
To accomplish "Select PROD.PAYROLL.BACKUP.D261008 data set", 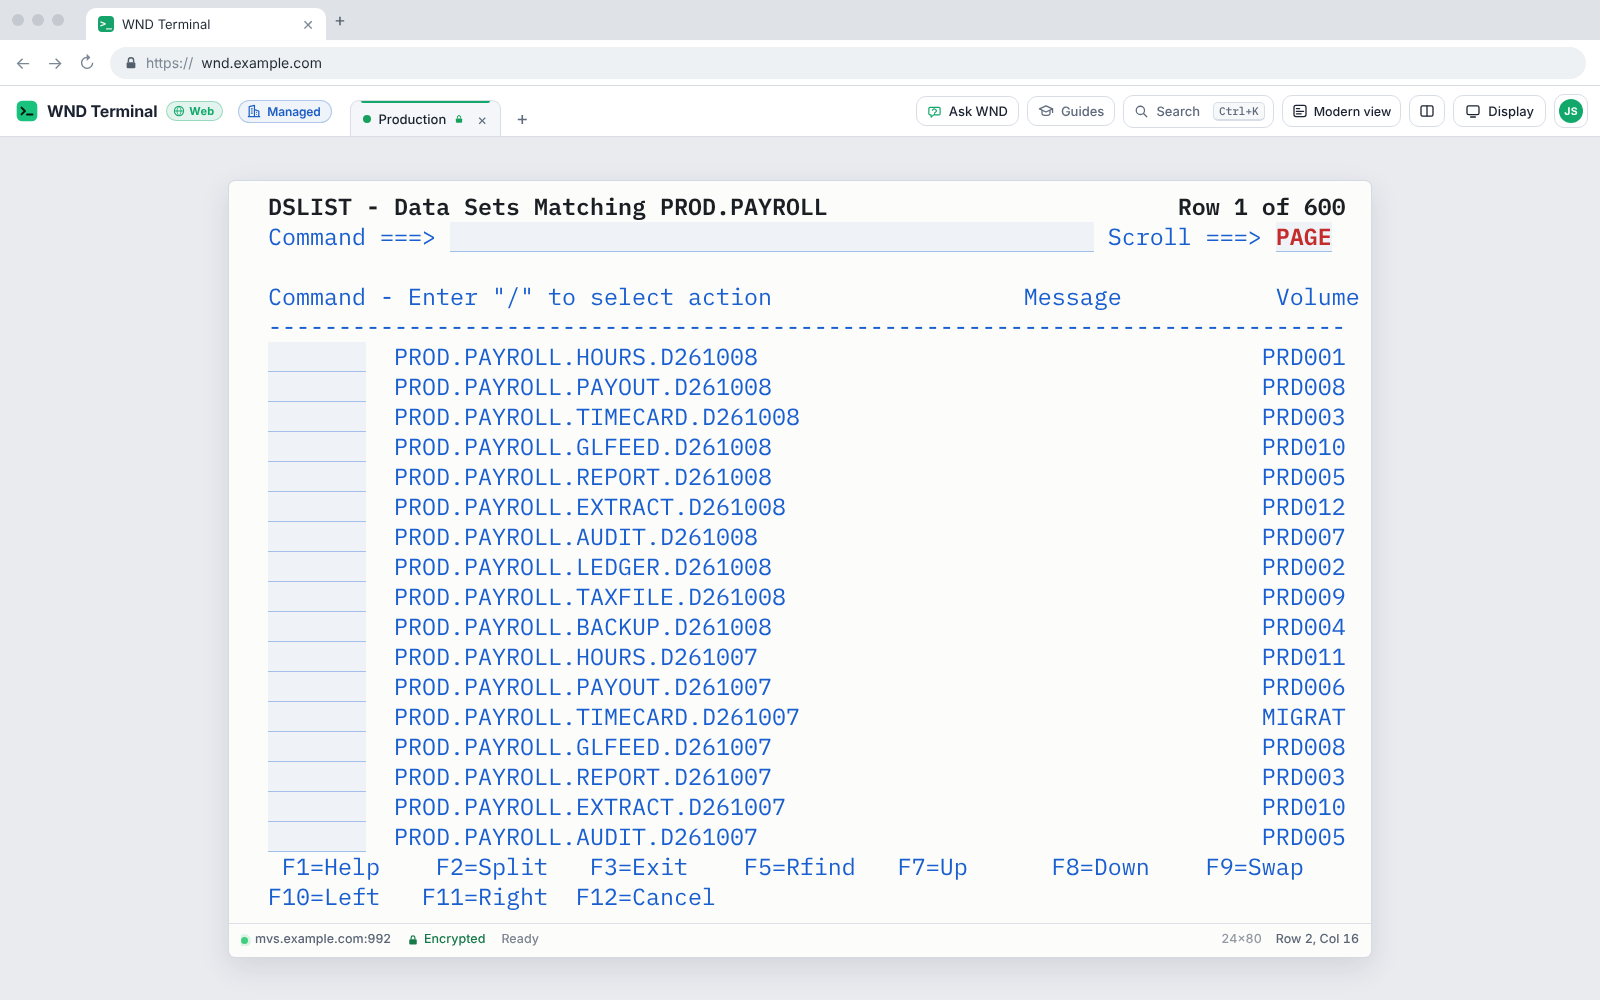I will (583, 627).
